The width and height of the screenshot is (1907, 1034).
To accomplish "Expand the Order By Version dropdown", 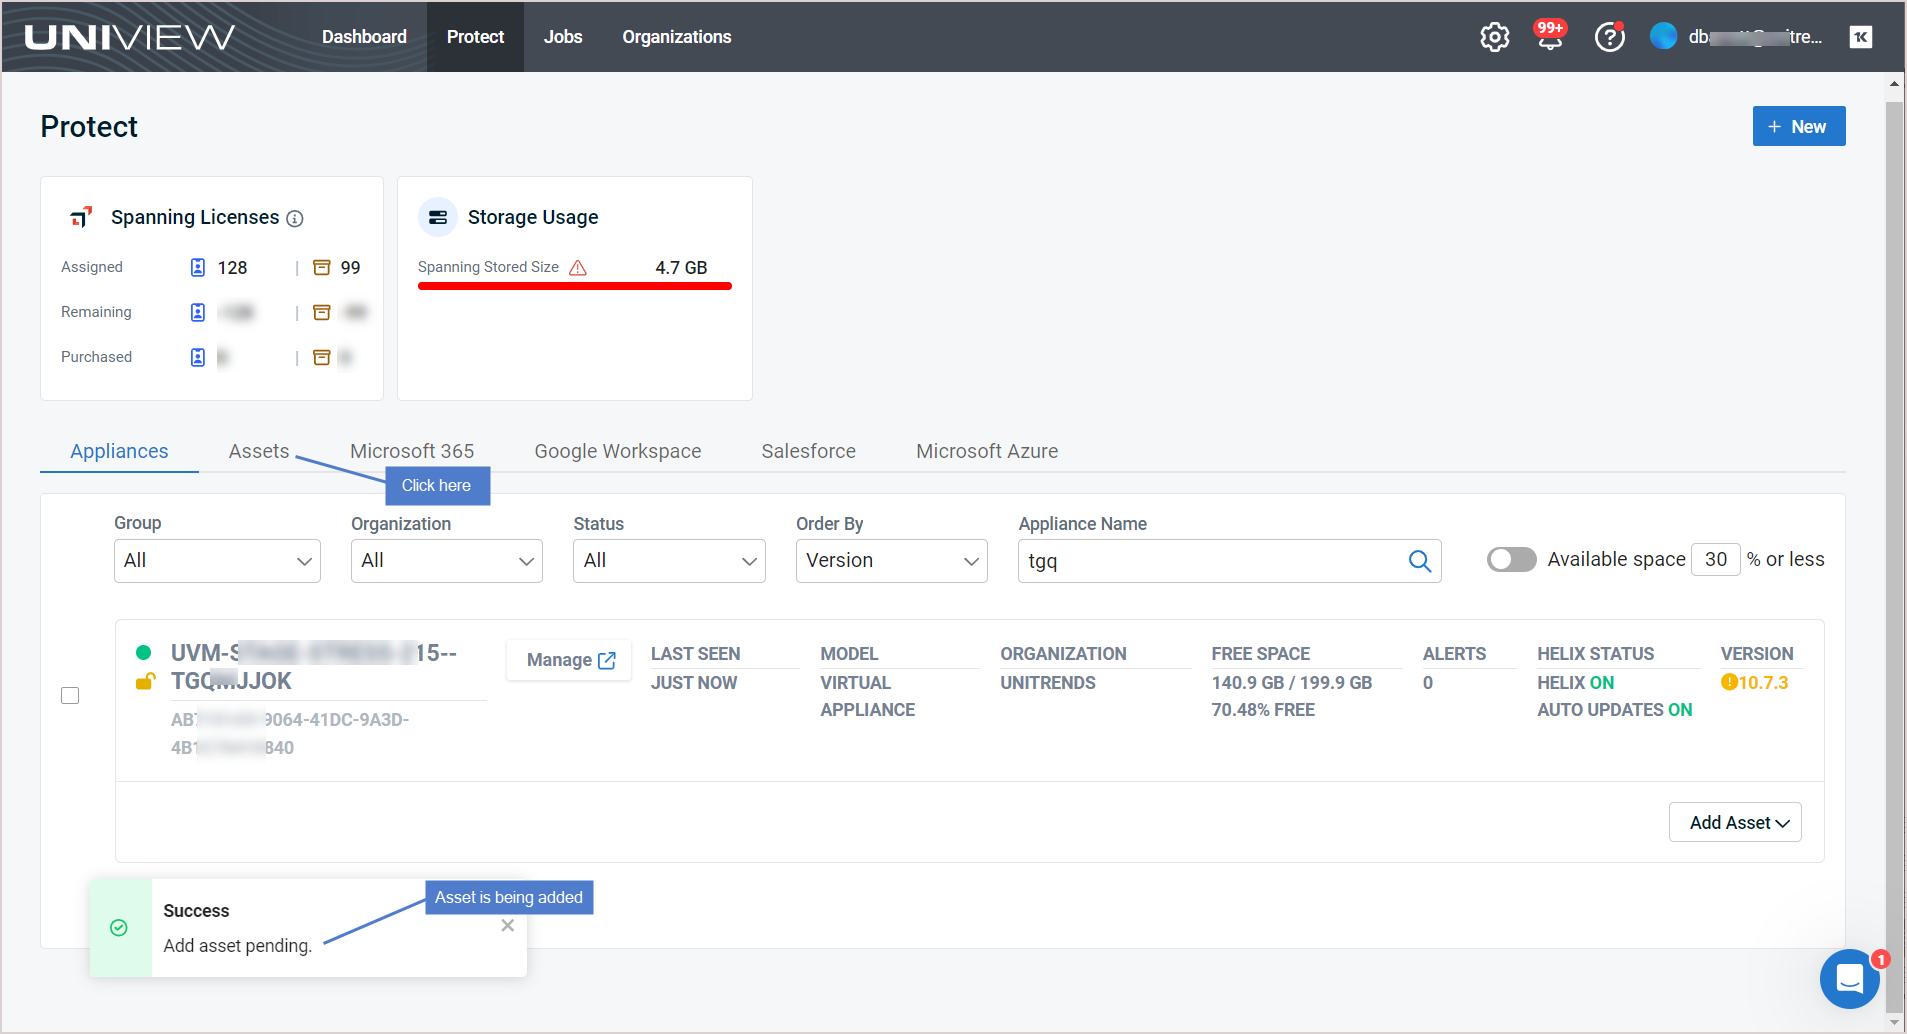I will [x=890, y=560].
